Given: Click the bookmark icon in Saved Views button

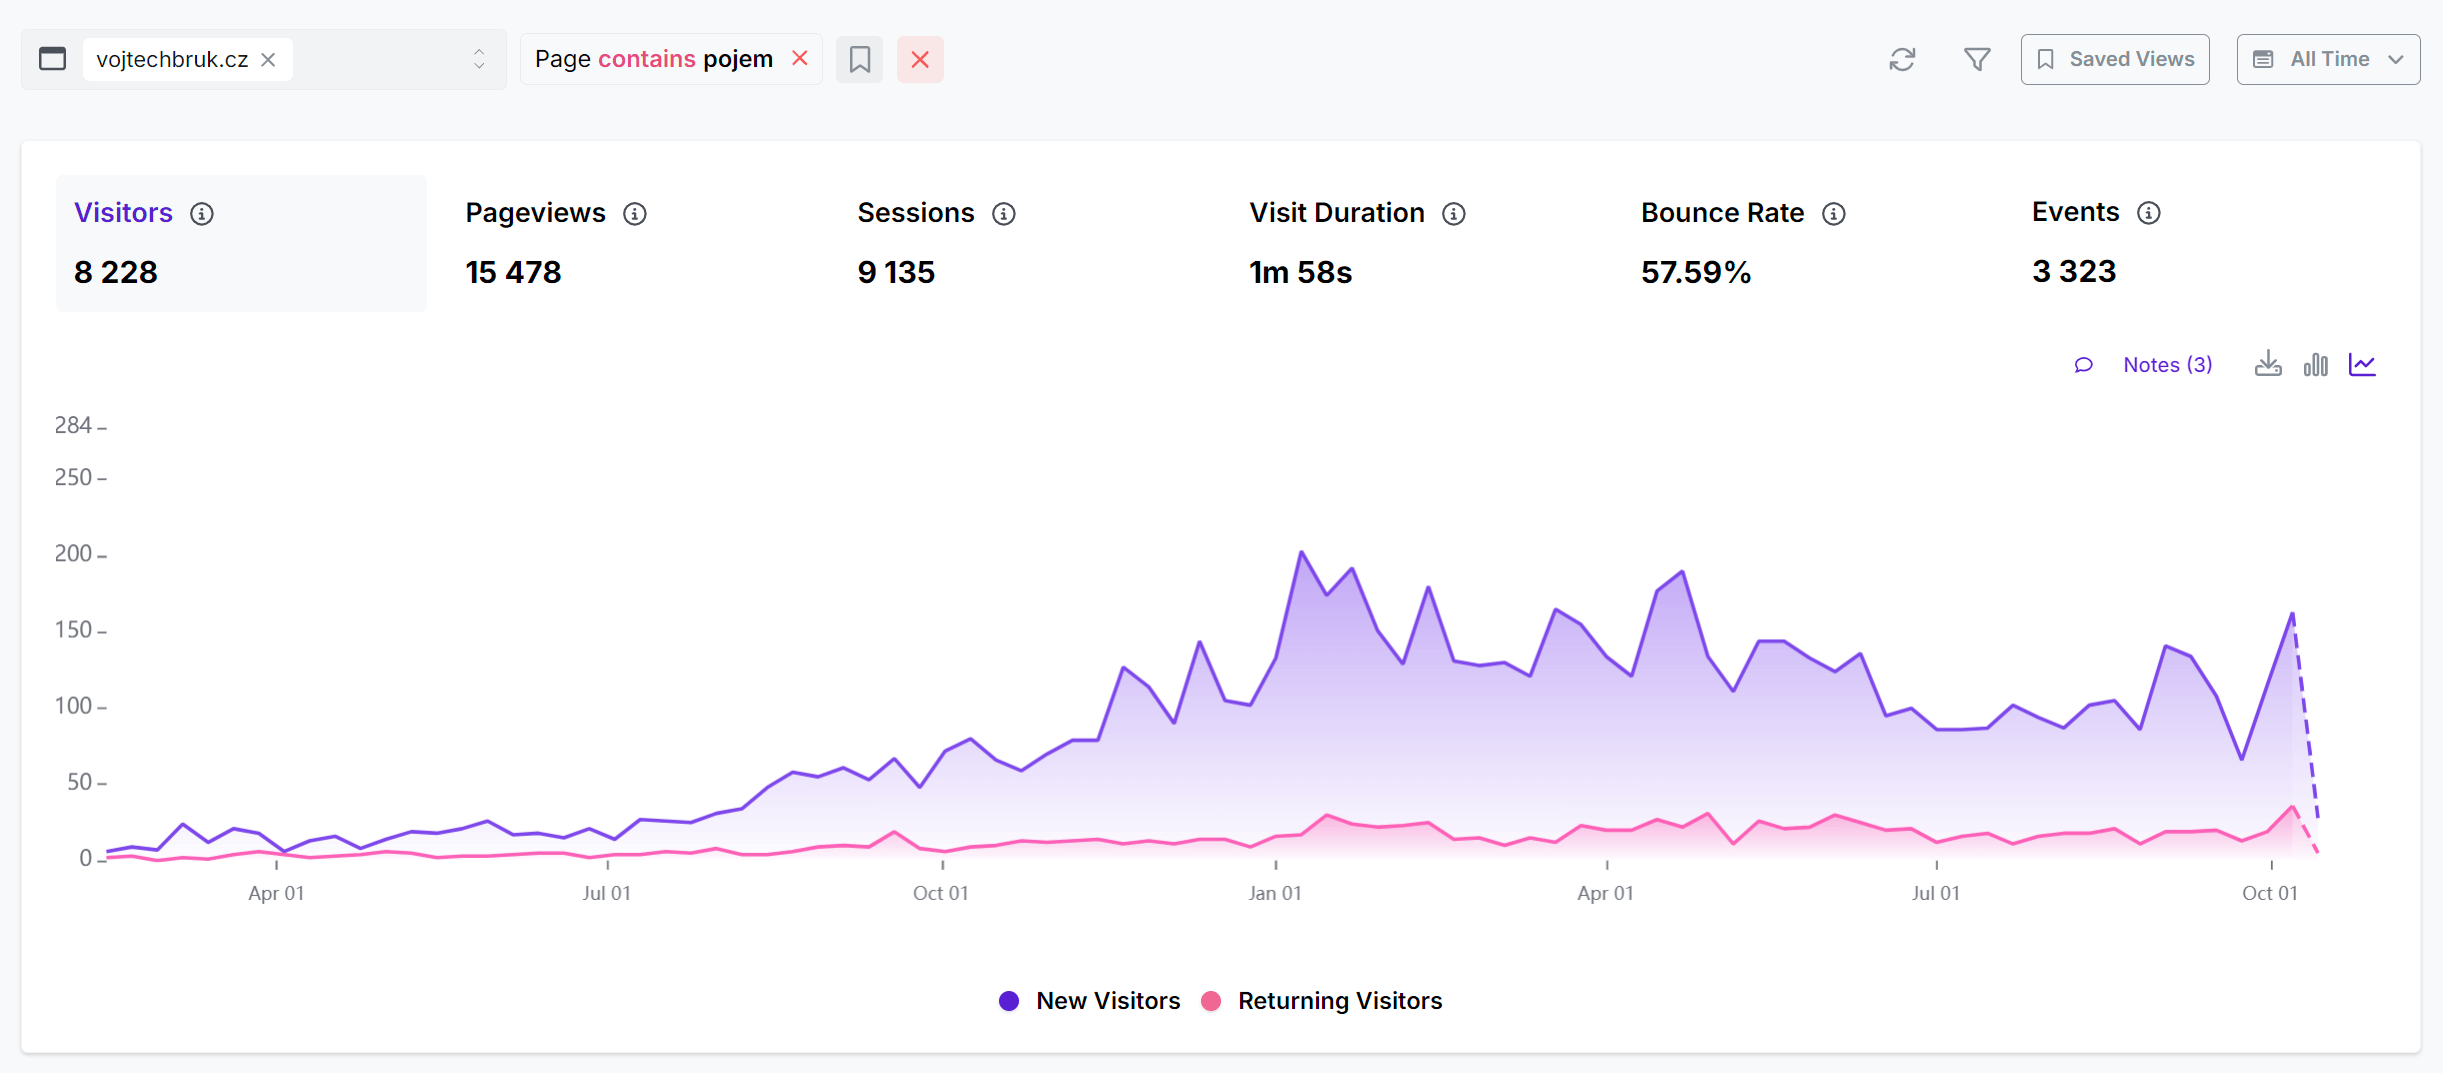Looking at the screenshot, I should pos(2046,60).
